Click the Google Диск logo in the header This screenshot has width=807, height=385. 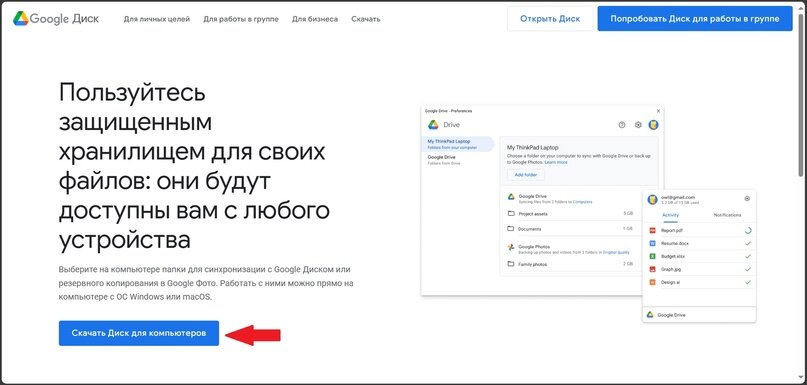[56, 19]
